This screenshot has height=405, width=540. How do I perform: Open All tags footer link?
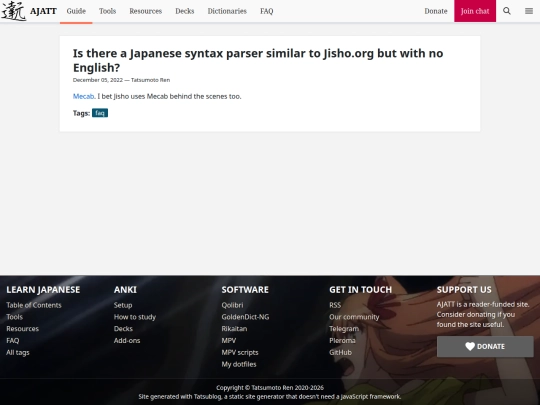18,352
